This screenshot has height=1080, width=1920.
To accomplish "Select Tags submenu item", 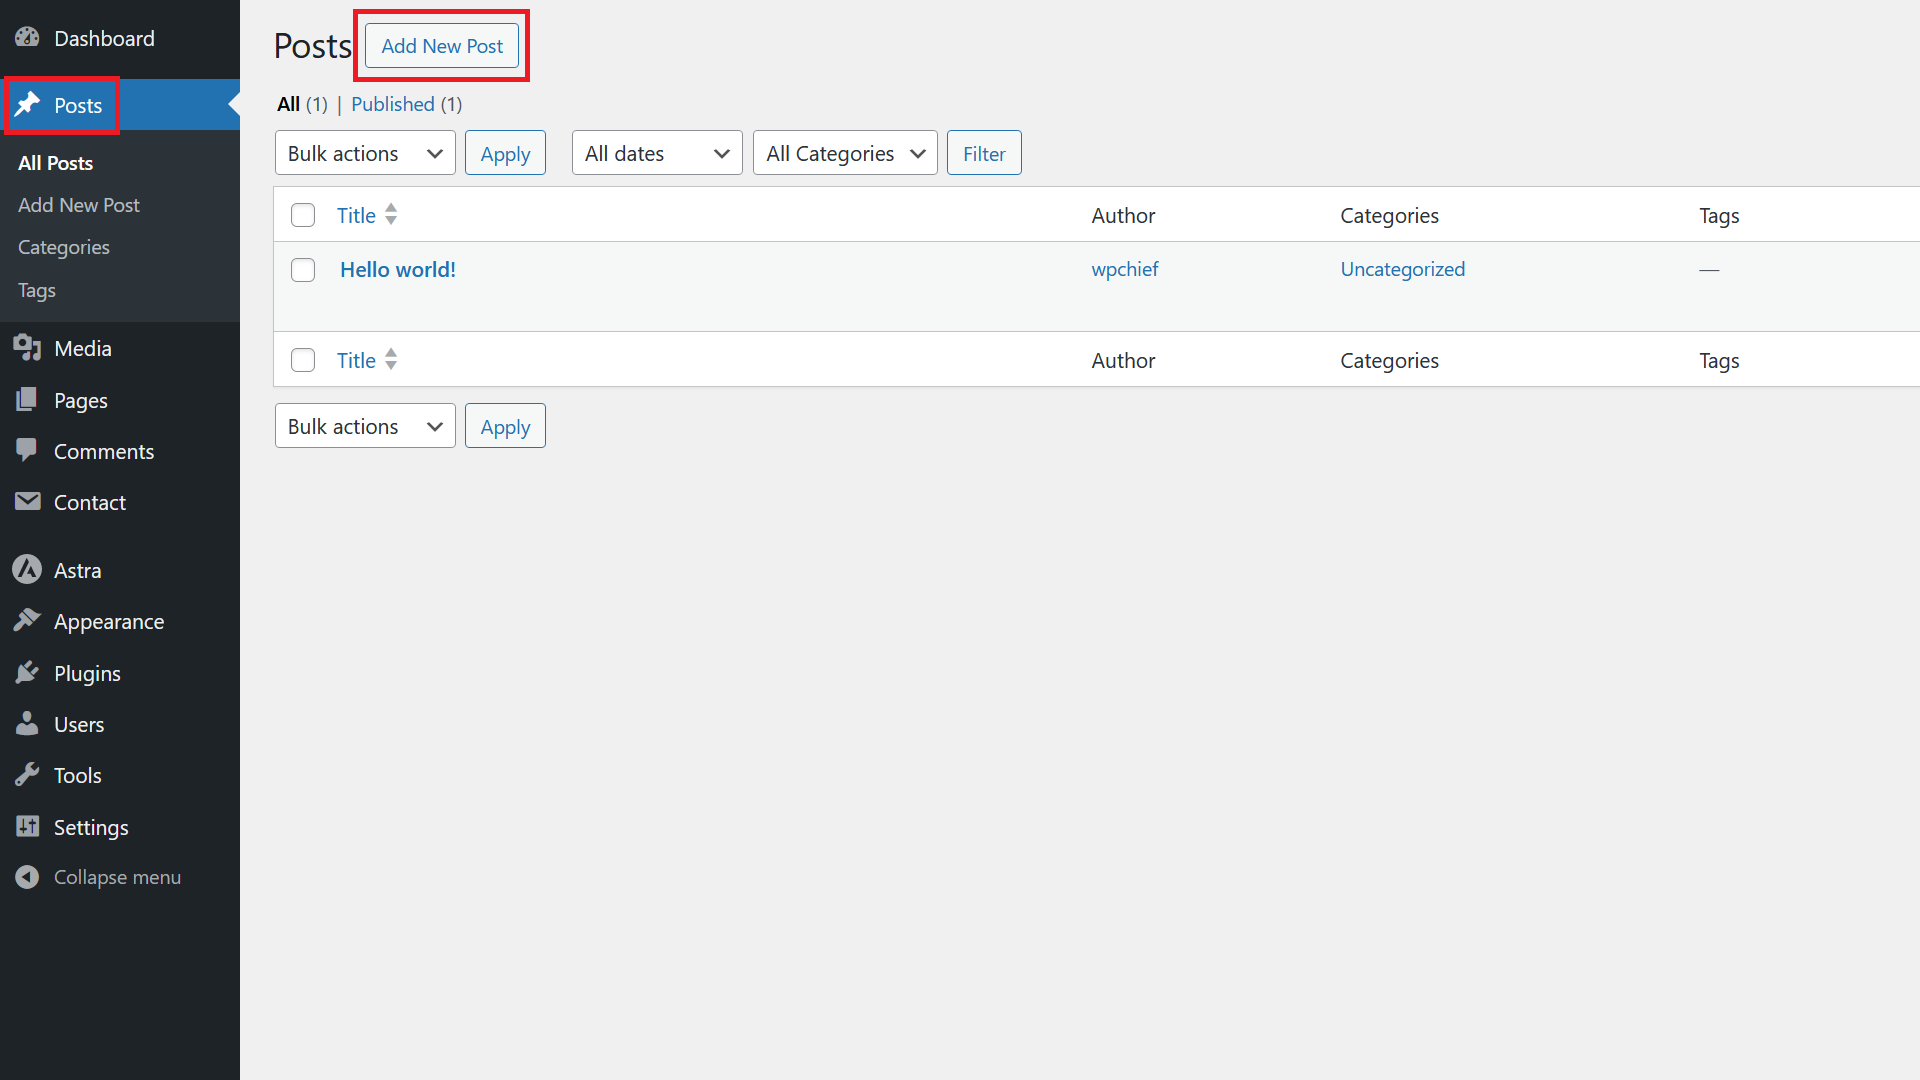I will tap(37, 290).
